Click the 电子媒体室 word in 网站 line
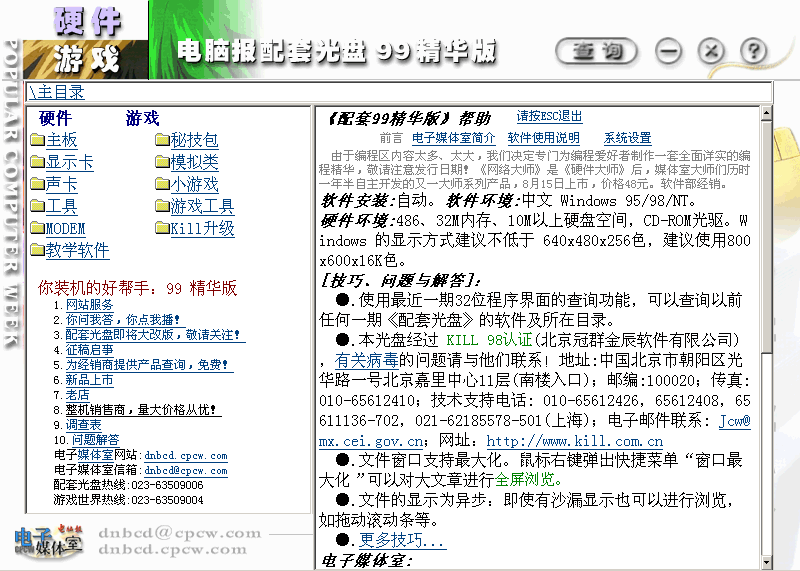The height and width of the screenshot is (571, 800). click(84, 455)
